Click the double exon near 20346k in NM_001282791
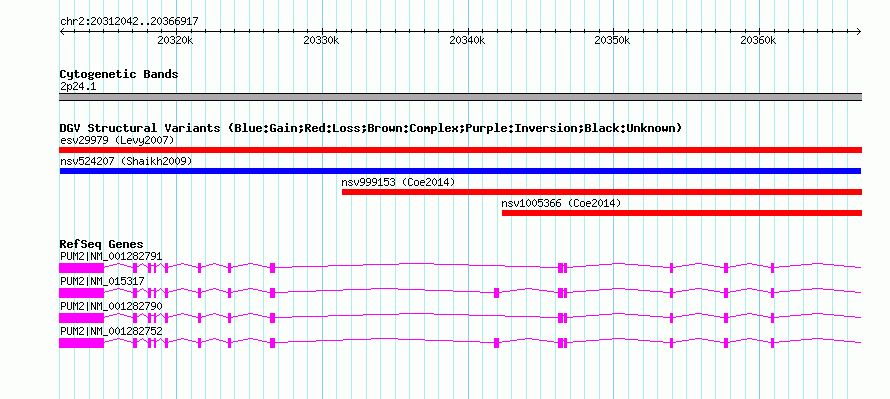 click(562, 268)
